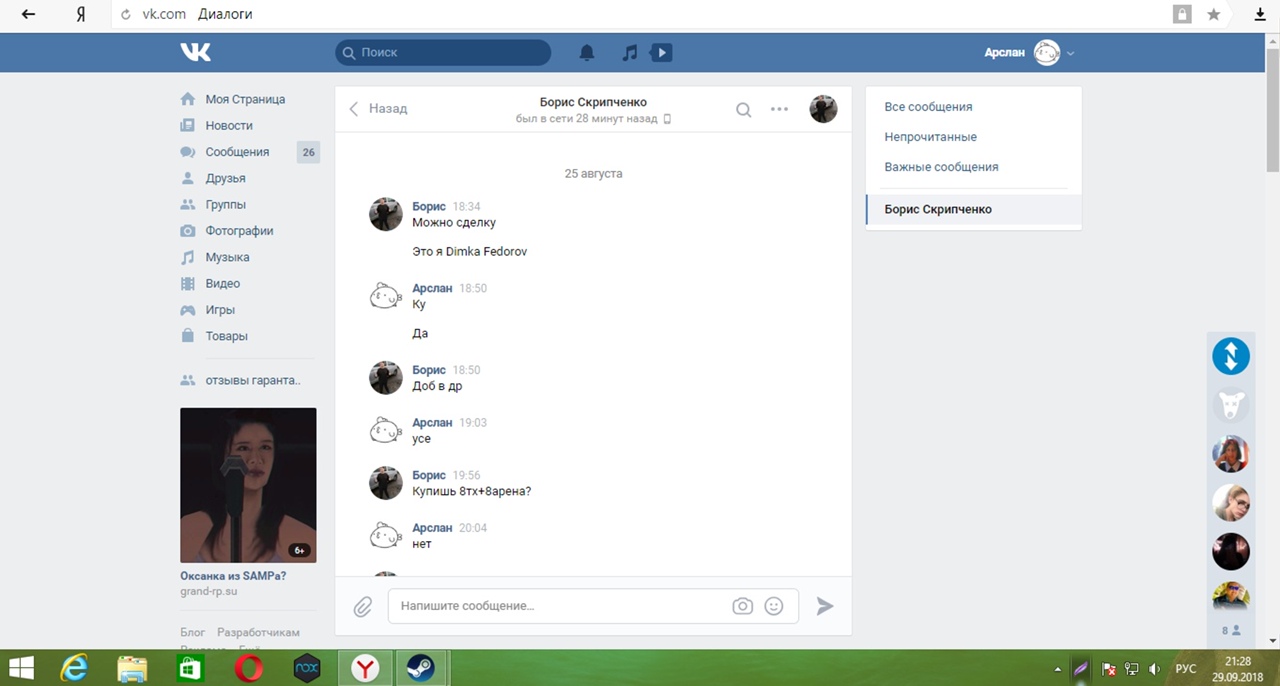Open Сообщения in the left sidebar
The image size is (1280, 686).
[x=237, y=152]
